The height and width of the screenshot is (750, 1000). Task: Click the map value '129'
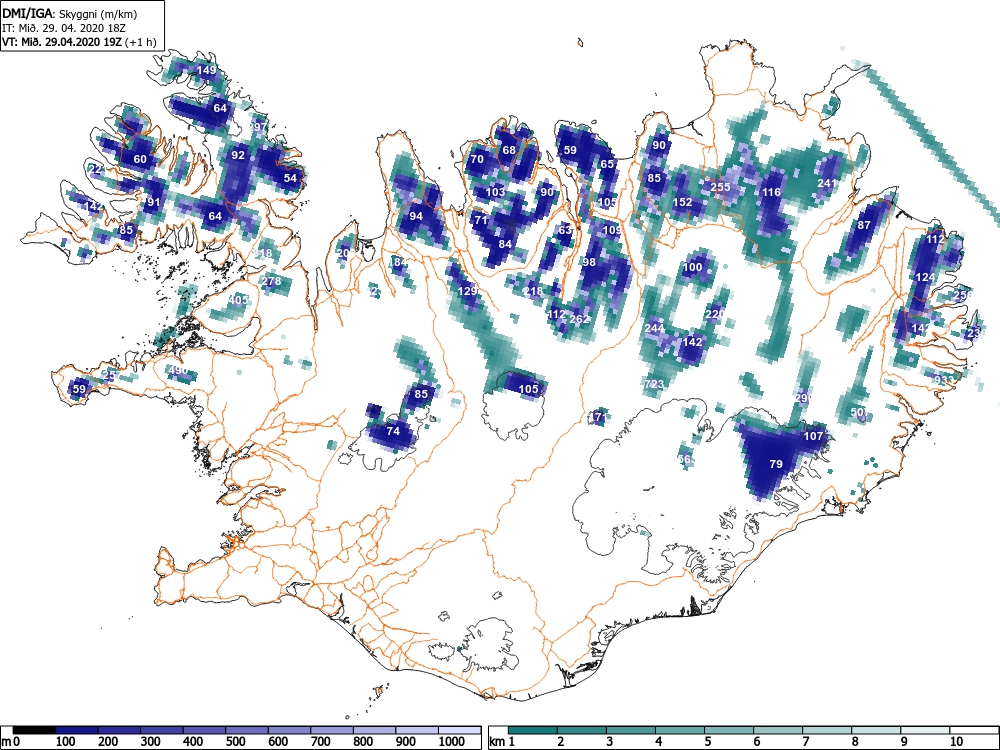pos(467,291)
